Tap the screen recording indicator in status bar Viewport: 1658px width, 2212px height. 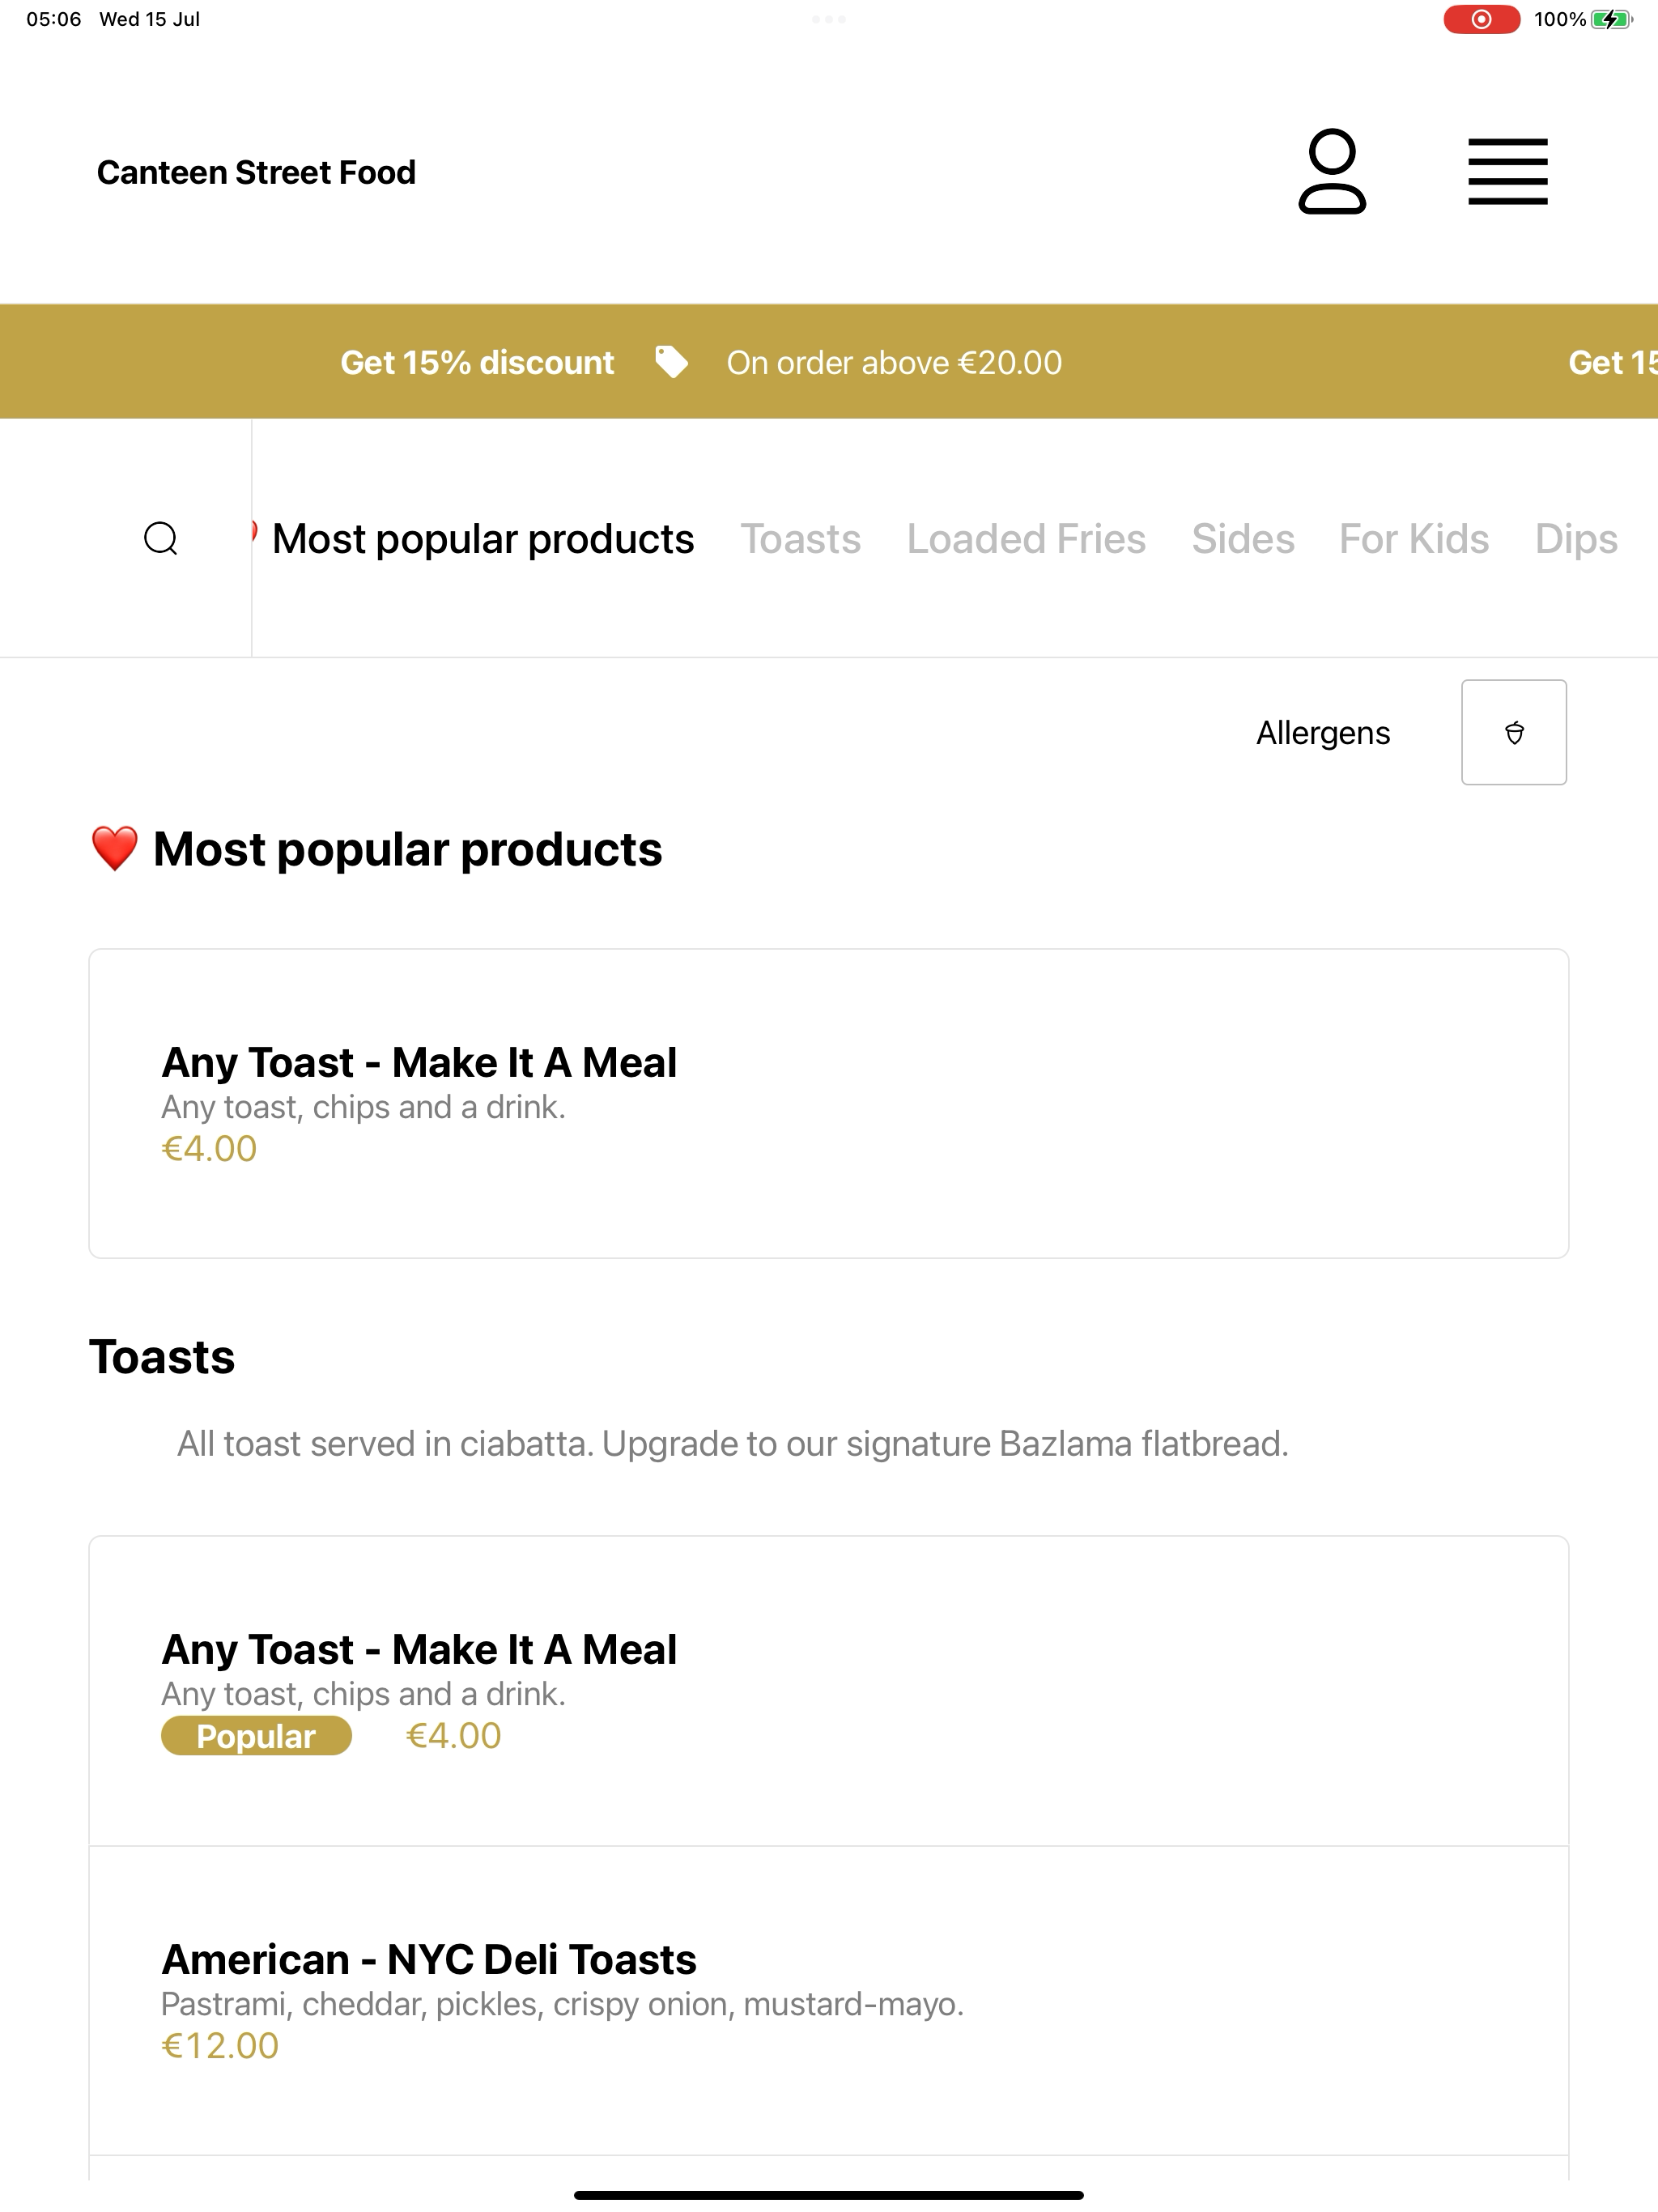point(1481,19)
